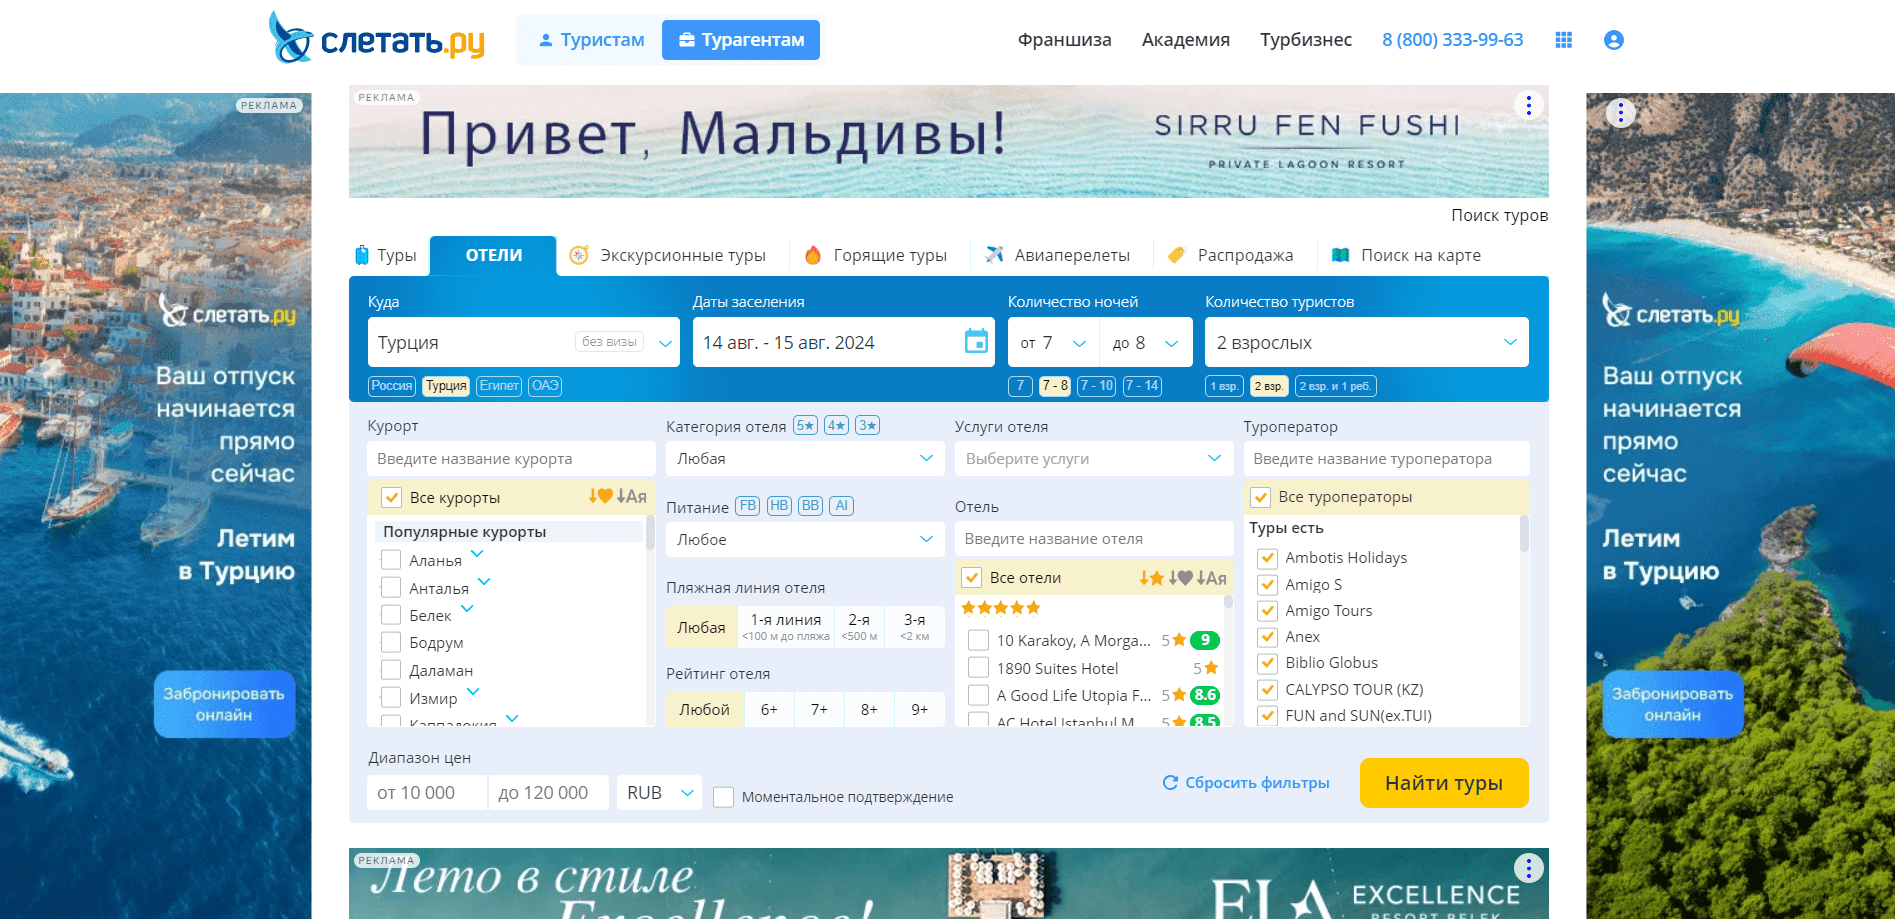Pick the 7 - 10 nights quick tag
This screenshot has width=1895, height=919.
(x=1097, y=386)
